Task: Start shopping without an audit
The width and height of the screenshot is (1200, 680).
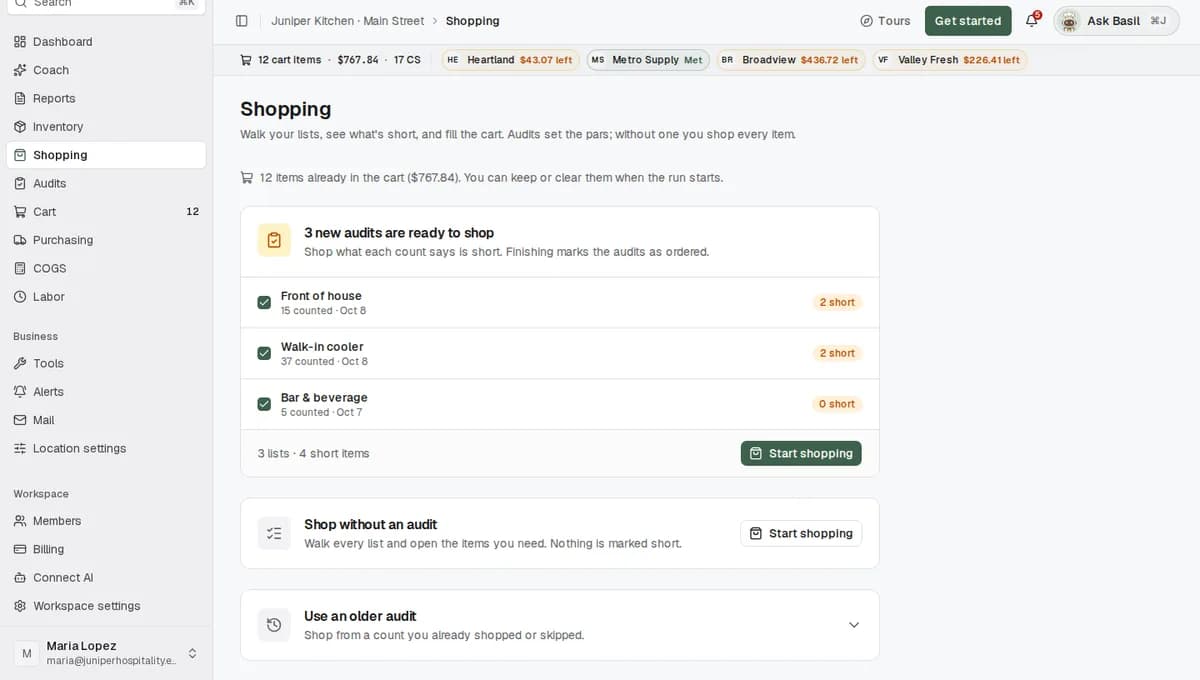Action: (x=801, y=533)
